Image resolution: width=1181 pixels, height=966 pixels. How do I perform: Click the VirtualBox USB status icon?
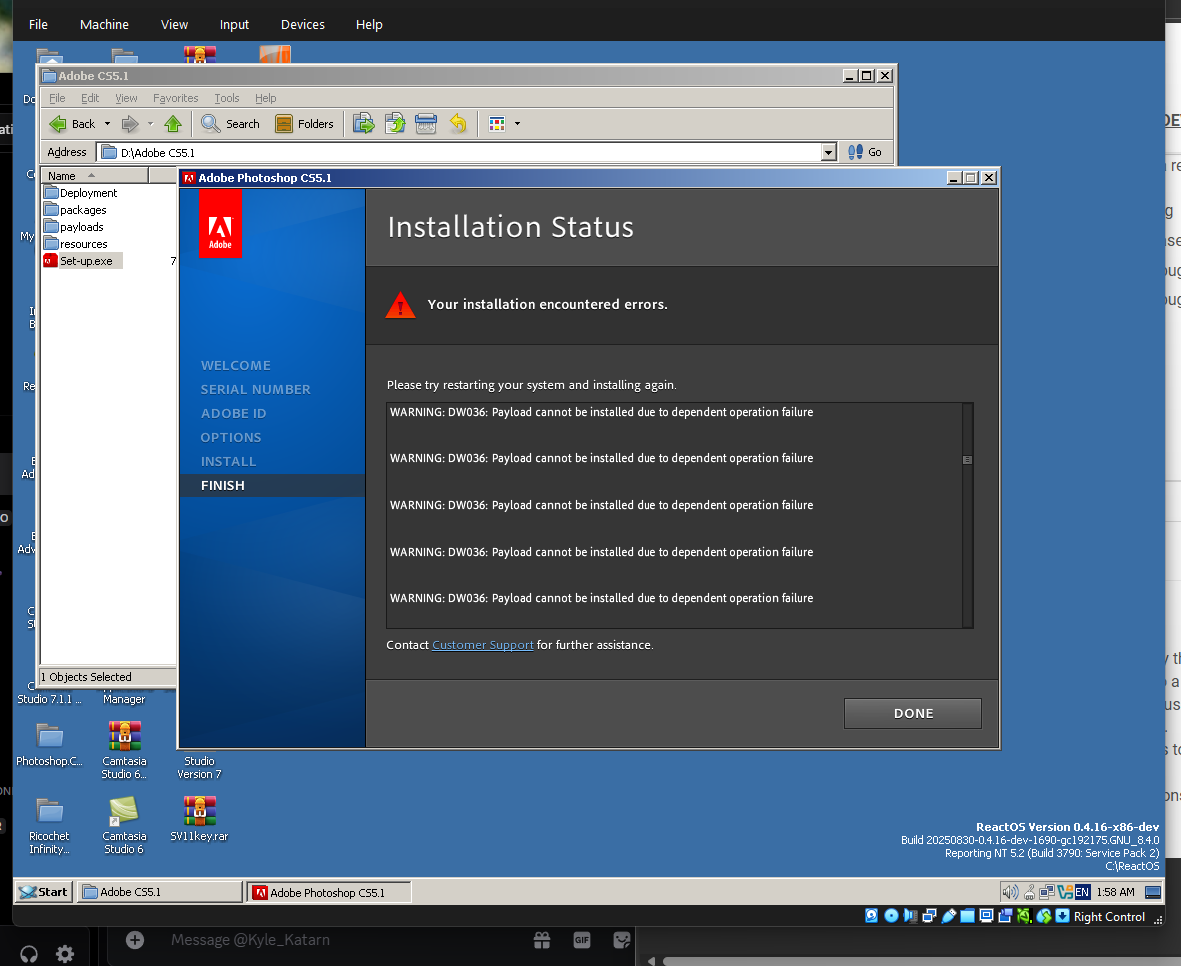(949, 916)
